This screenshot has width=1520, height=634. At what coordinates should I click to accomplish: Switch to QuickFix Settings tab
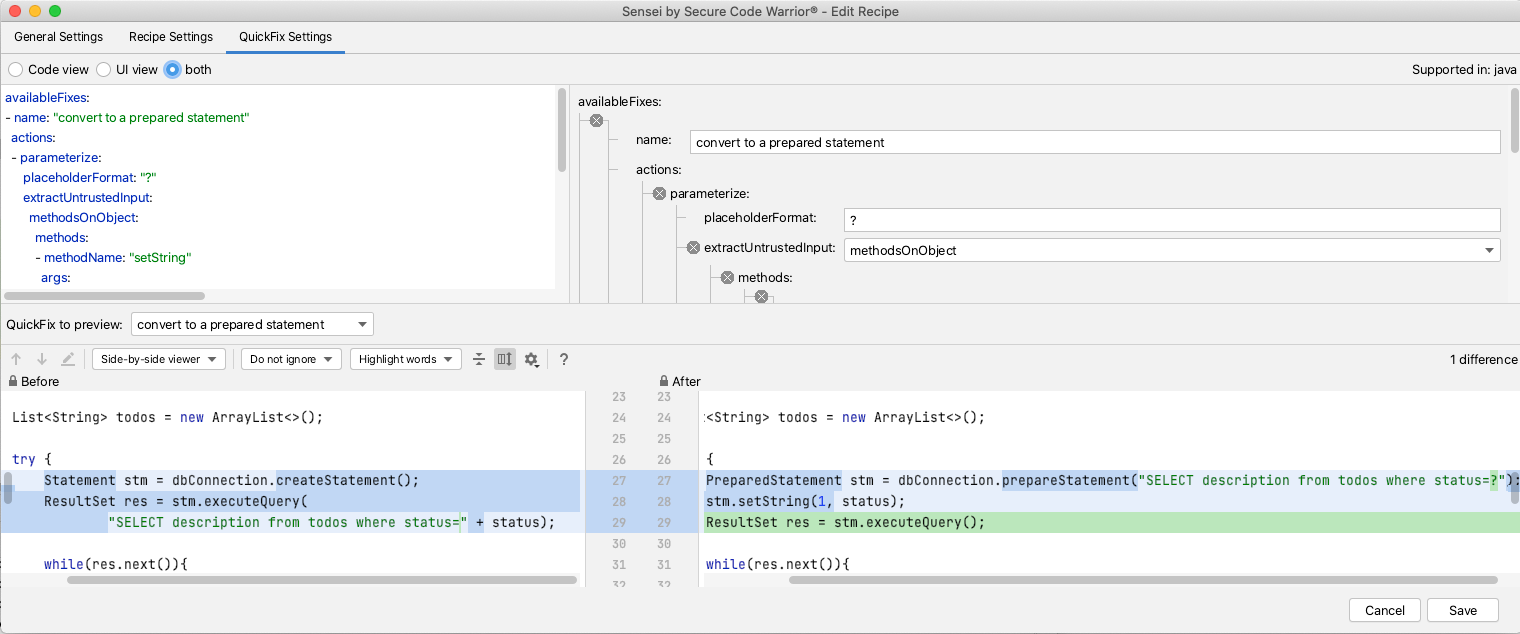click(285, 37)
